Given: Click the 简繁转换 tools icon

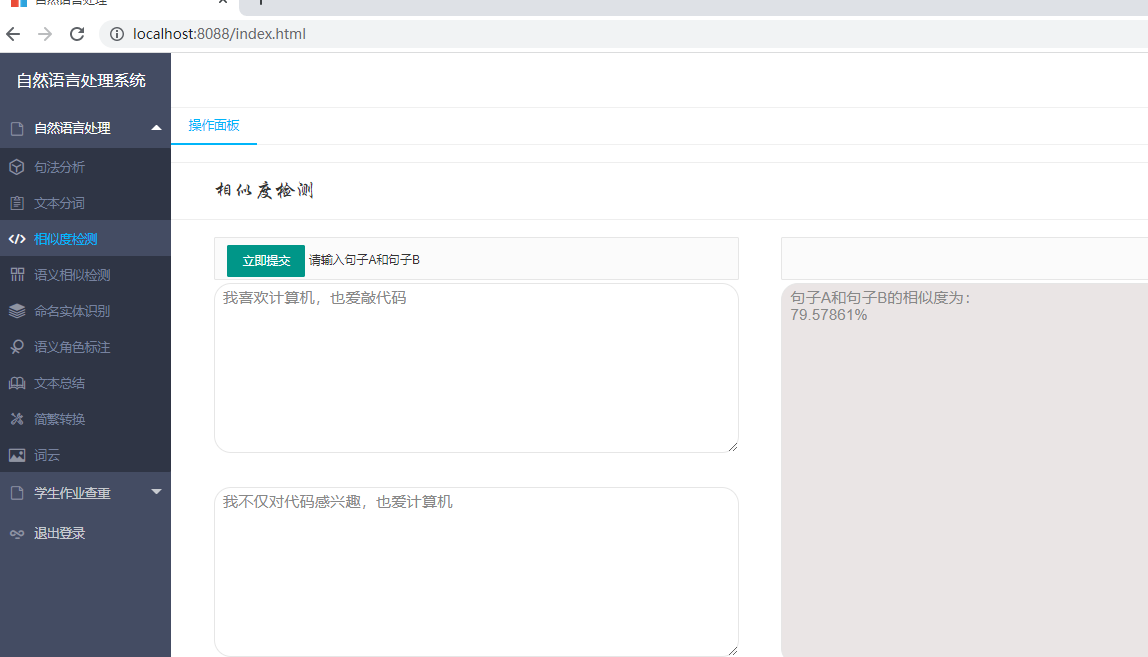Looking at the screenshot, I should [x=17, y=419].
